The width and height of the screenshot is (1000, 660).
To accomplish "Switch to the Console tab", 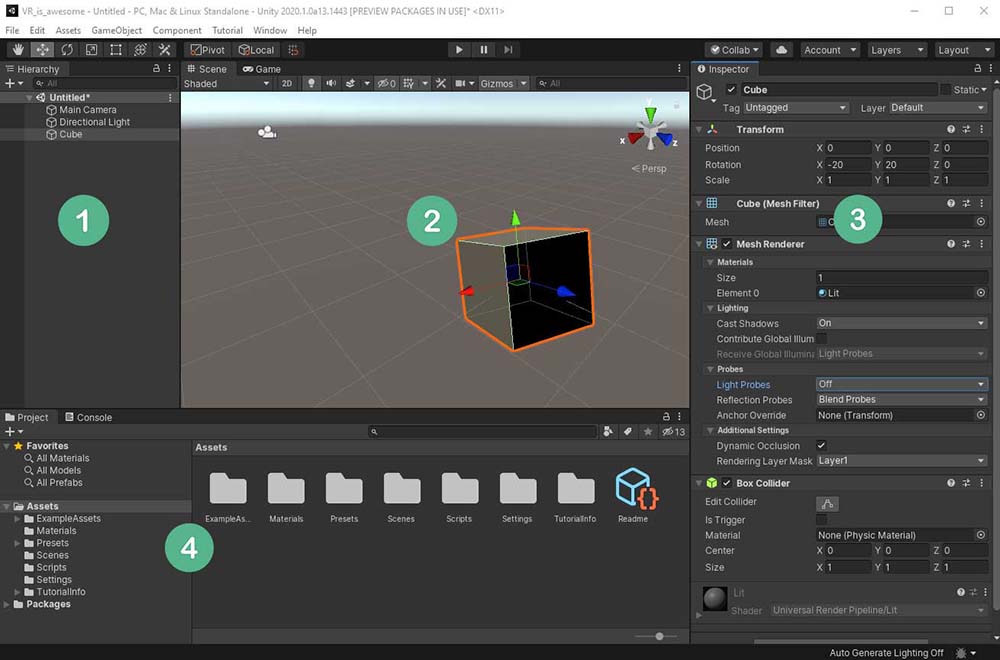I will point(88,418).
